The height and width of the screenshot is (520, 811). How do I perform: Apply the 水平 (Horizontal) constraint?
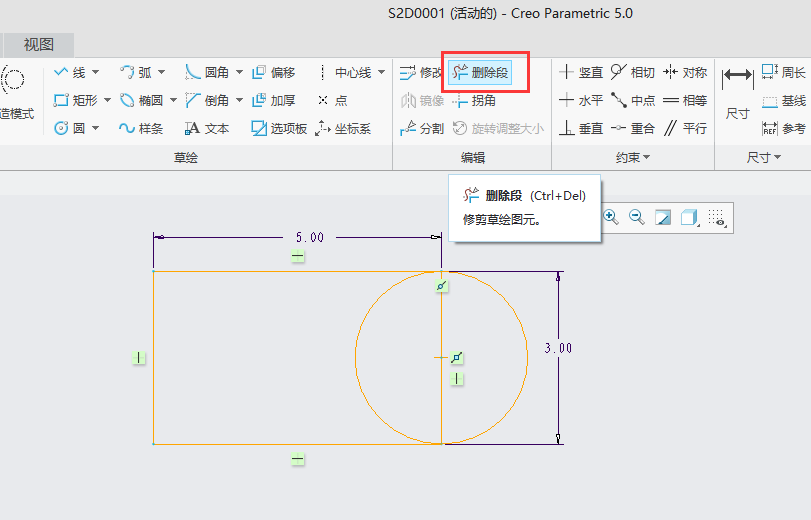[x=581, y=100]
